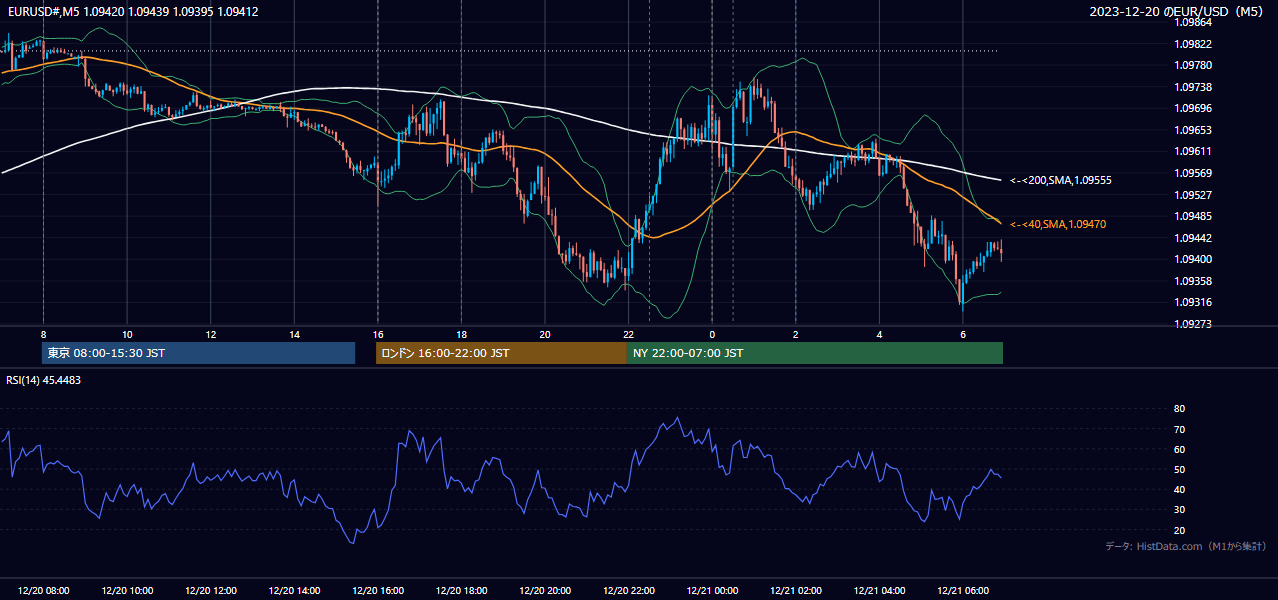Click hour label 0 under the price chart

point(712,335)
